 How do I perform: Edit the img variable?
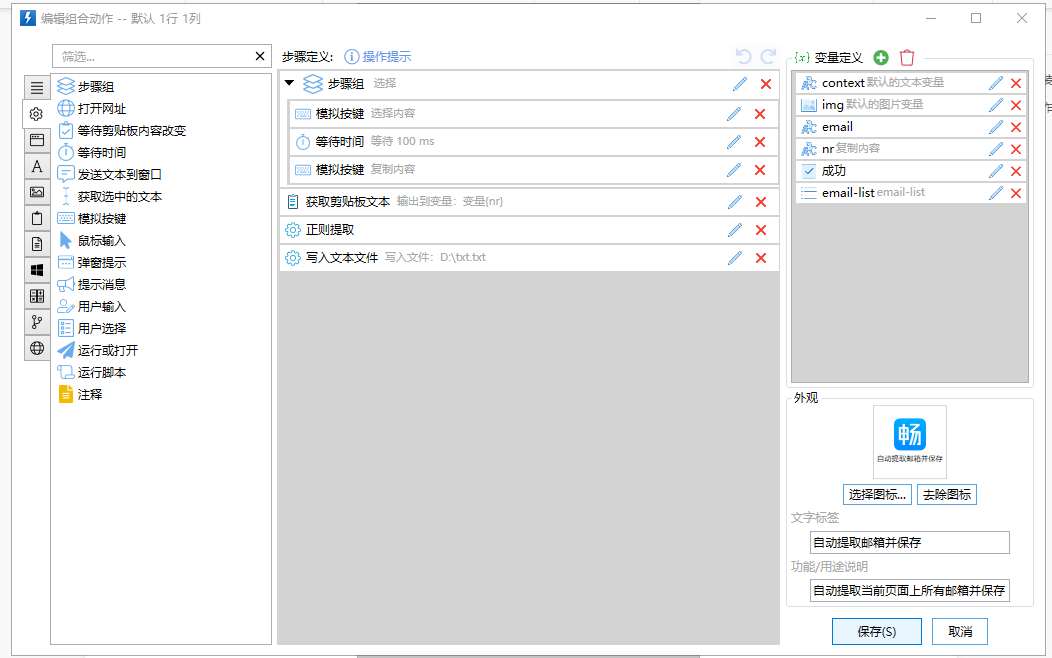tap(996, 105)
